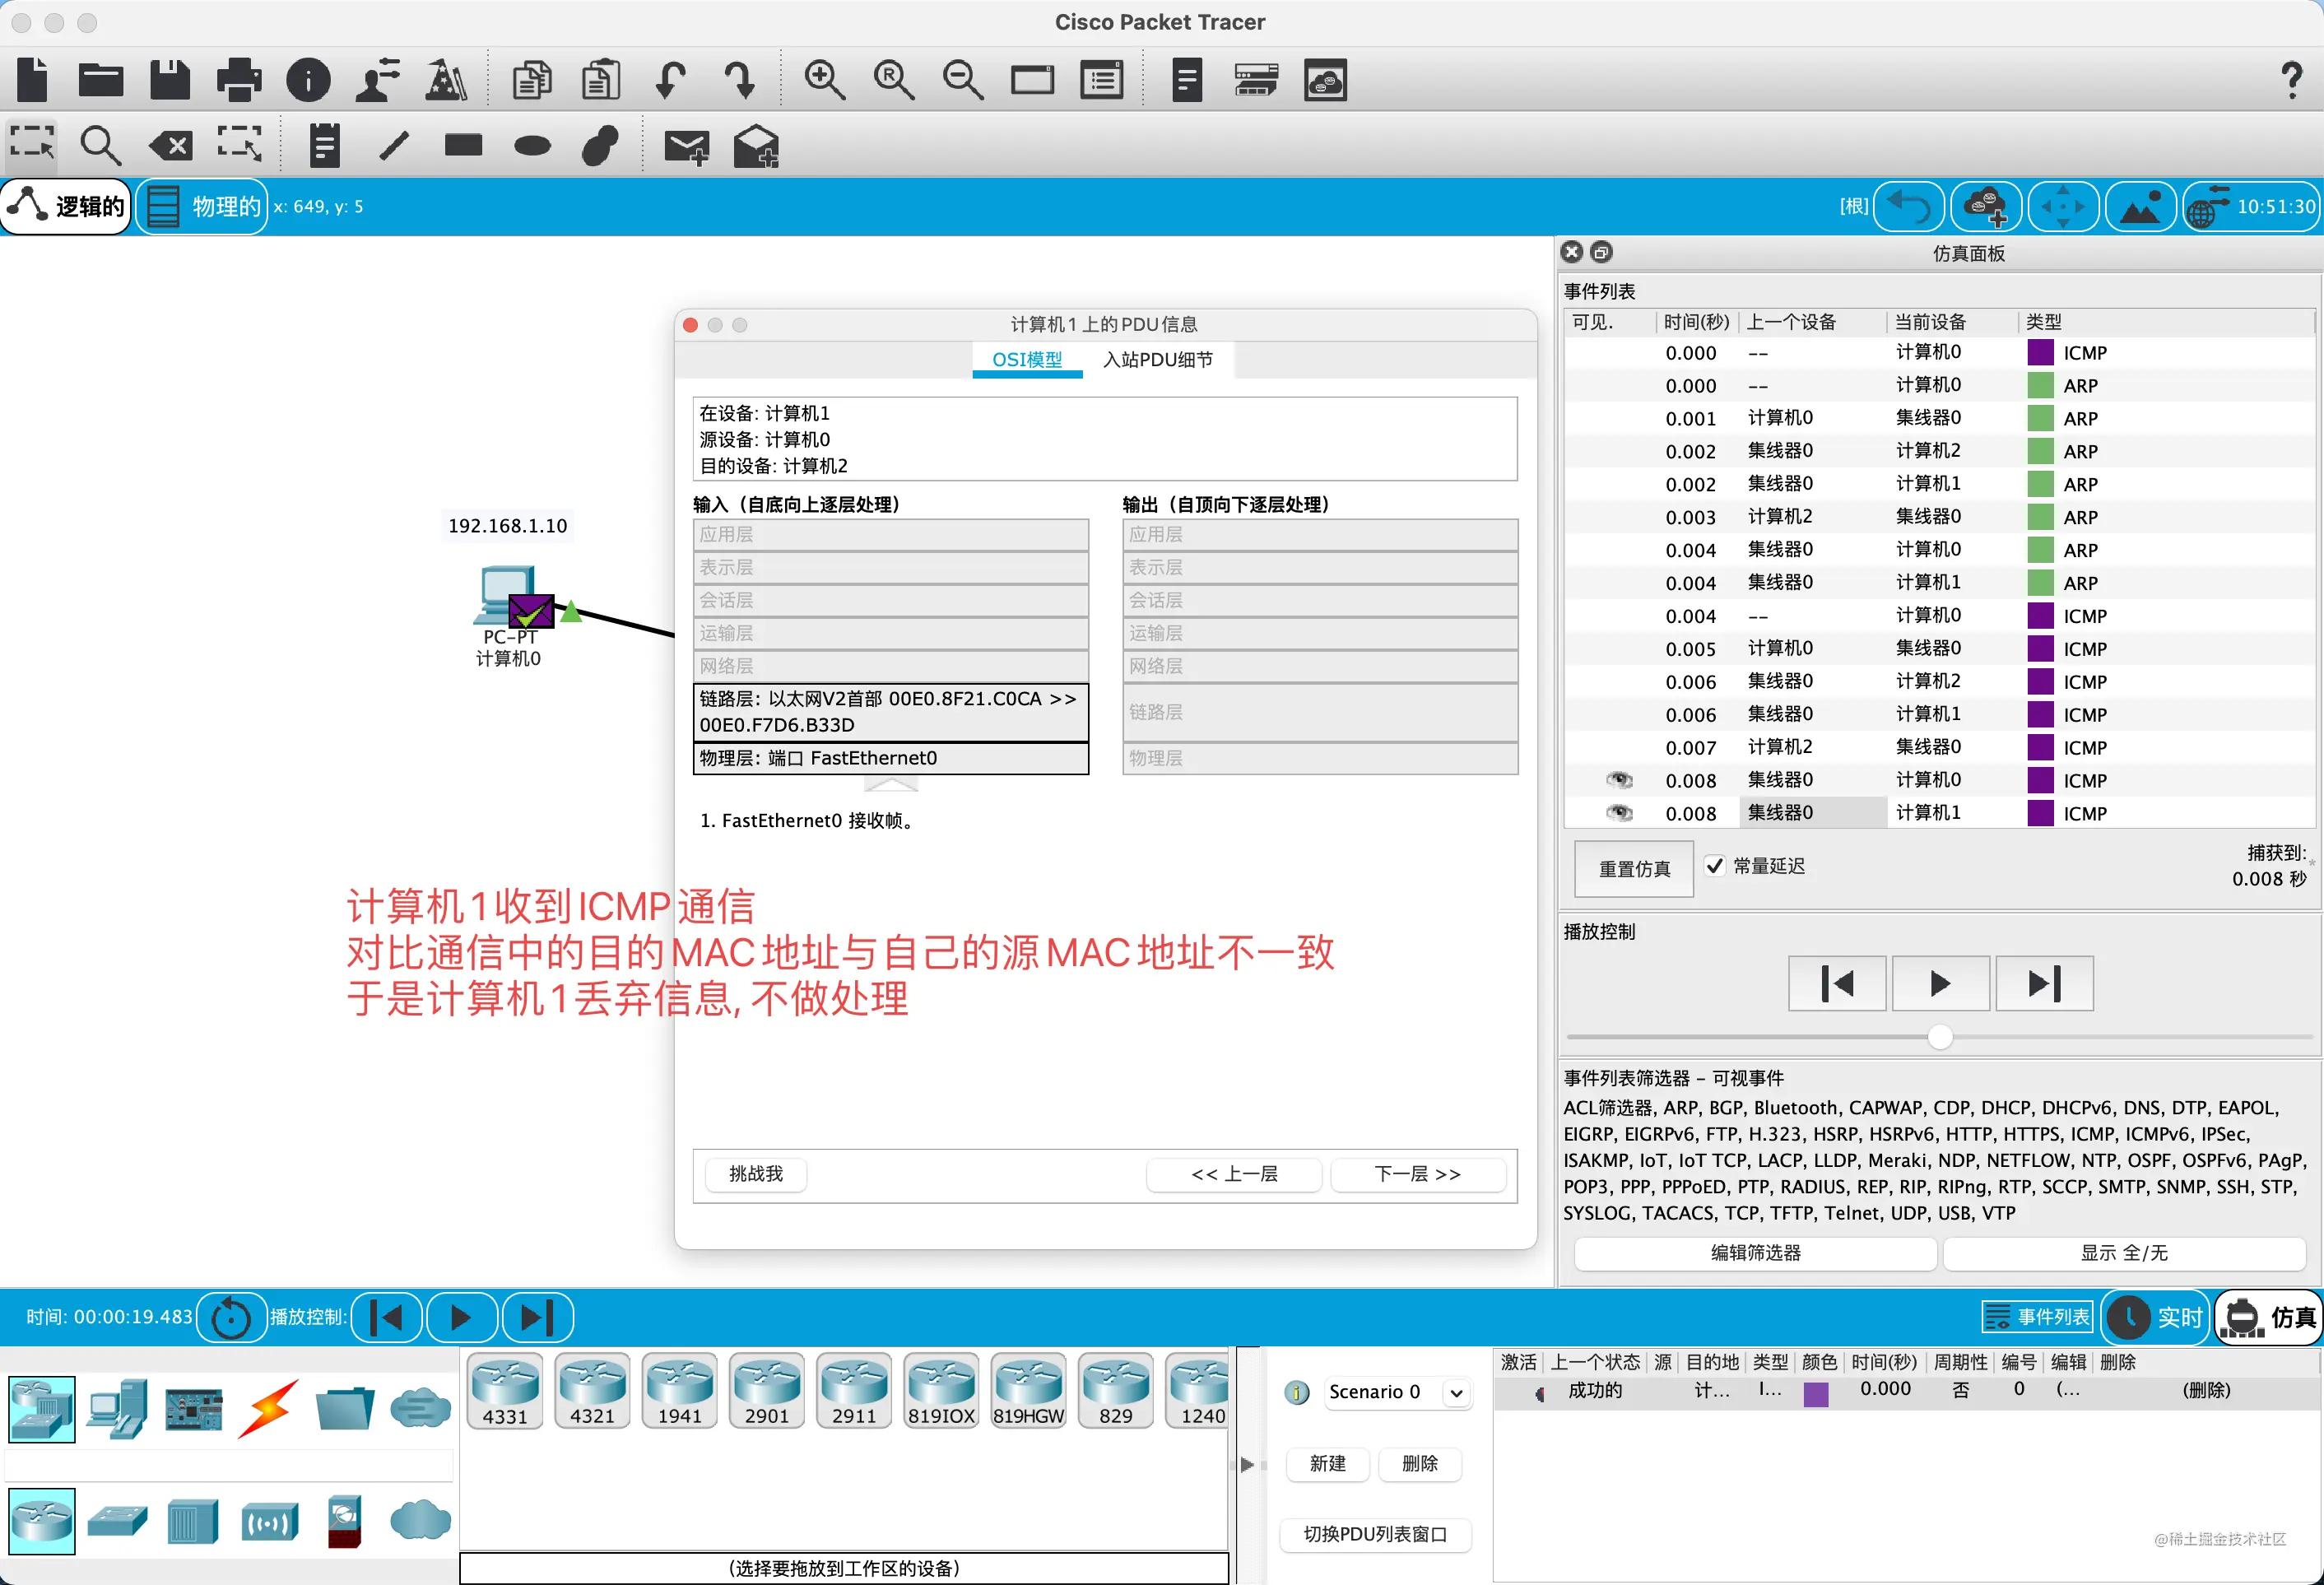
Task: Select the Add Simple PDU envelope
Action: click(x=687, y=147)
